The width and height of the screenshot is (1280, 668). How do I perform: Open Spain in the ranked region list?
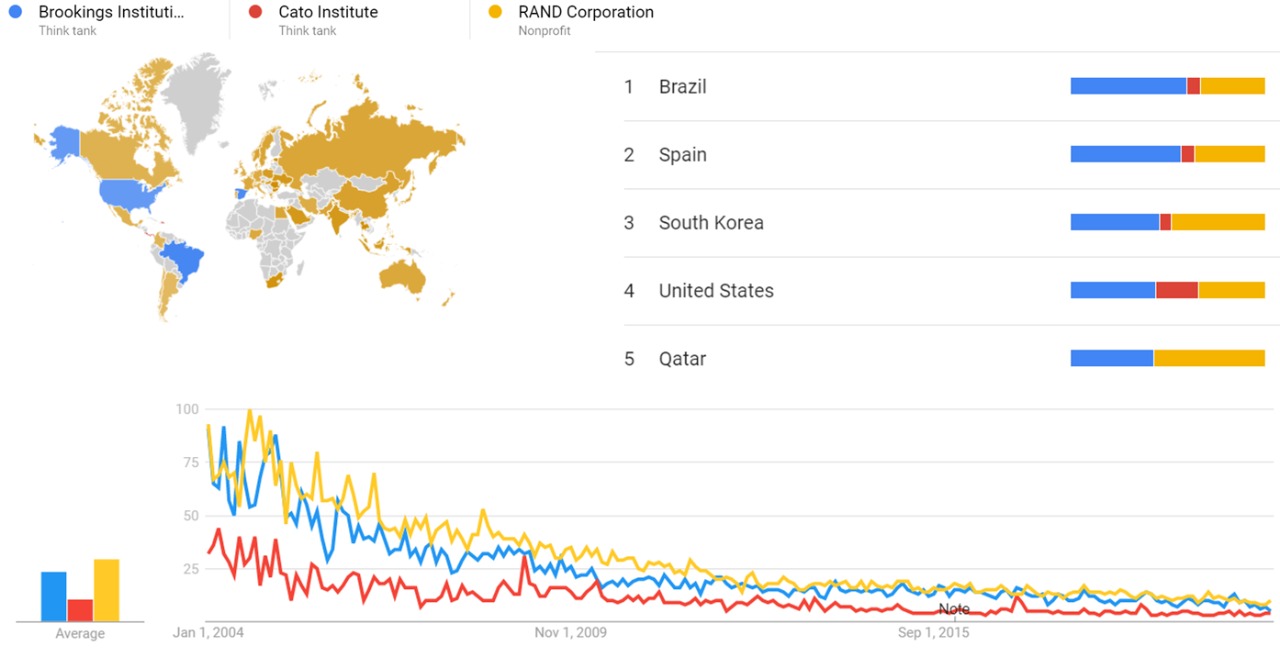682,155
